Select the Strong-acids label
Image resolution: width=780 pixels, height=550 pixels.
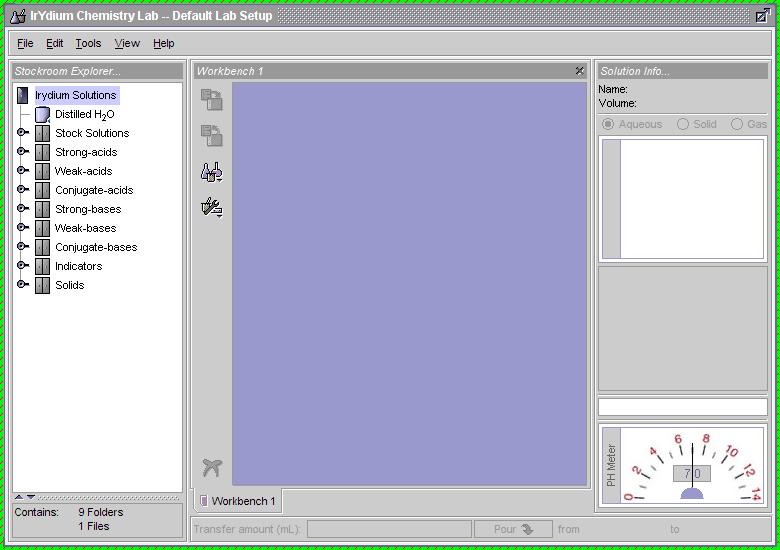click(x=86, y=152)
